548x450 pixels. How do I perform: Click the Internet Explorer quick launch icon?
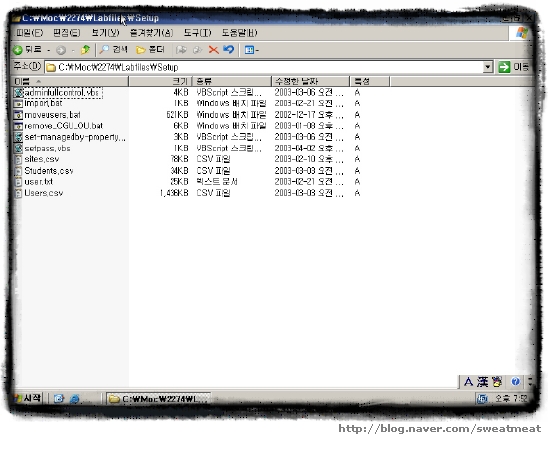click(x=74, y=399)
